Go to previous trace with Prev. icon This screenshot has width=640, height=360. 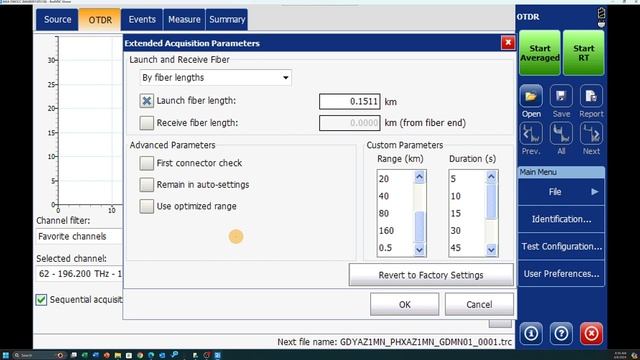tap(531, 133)
